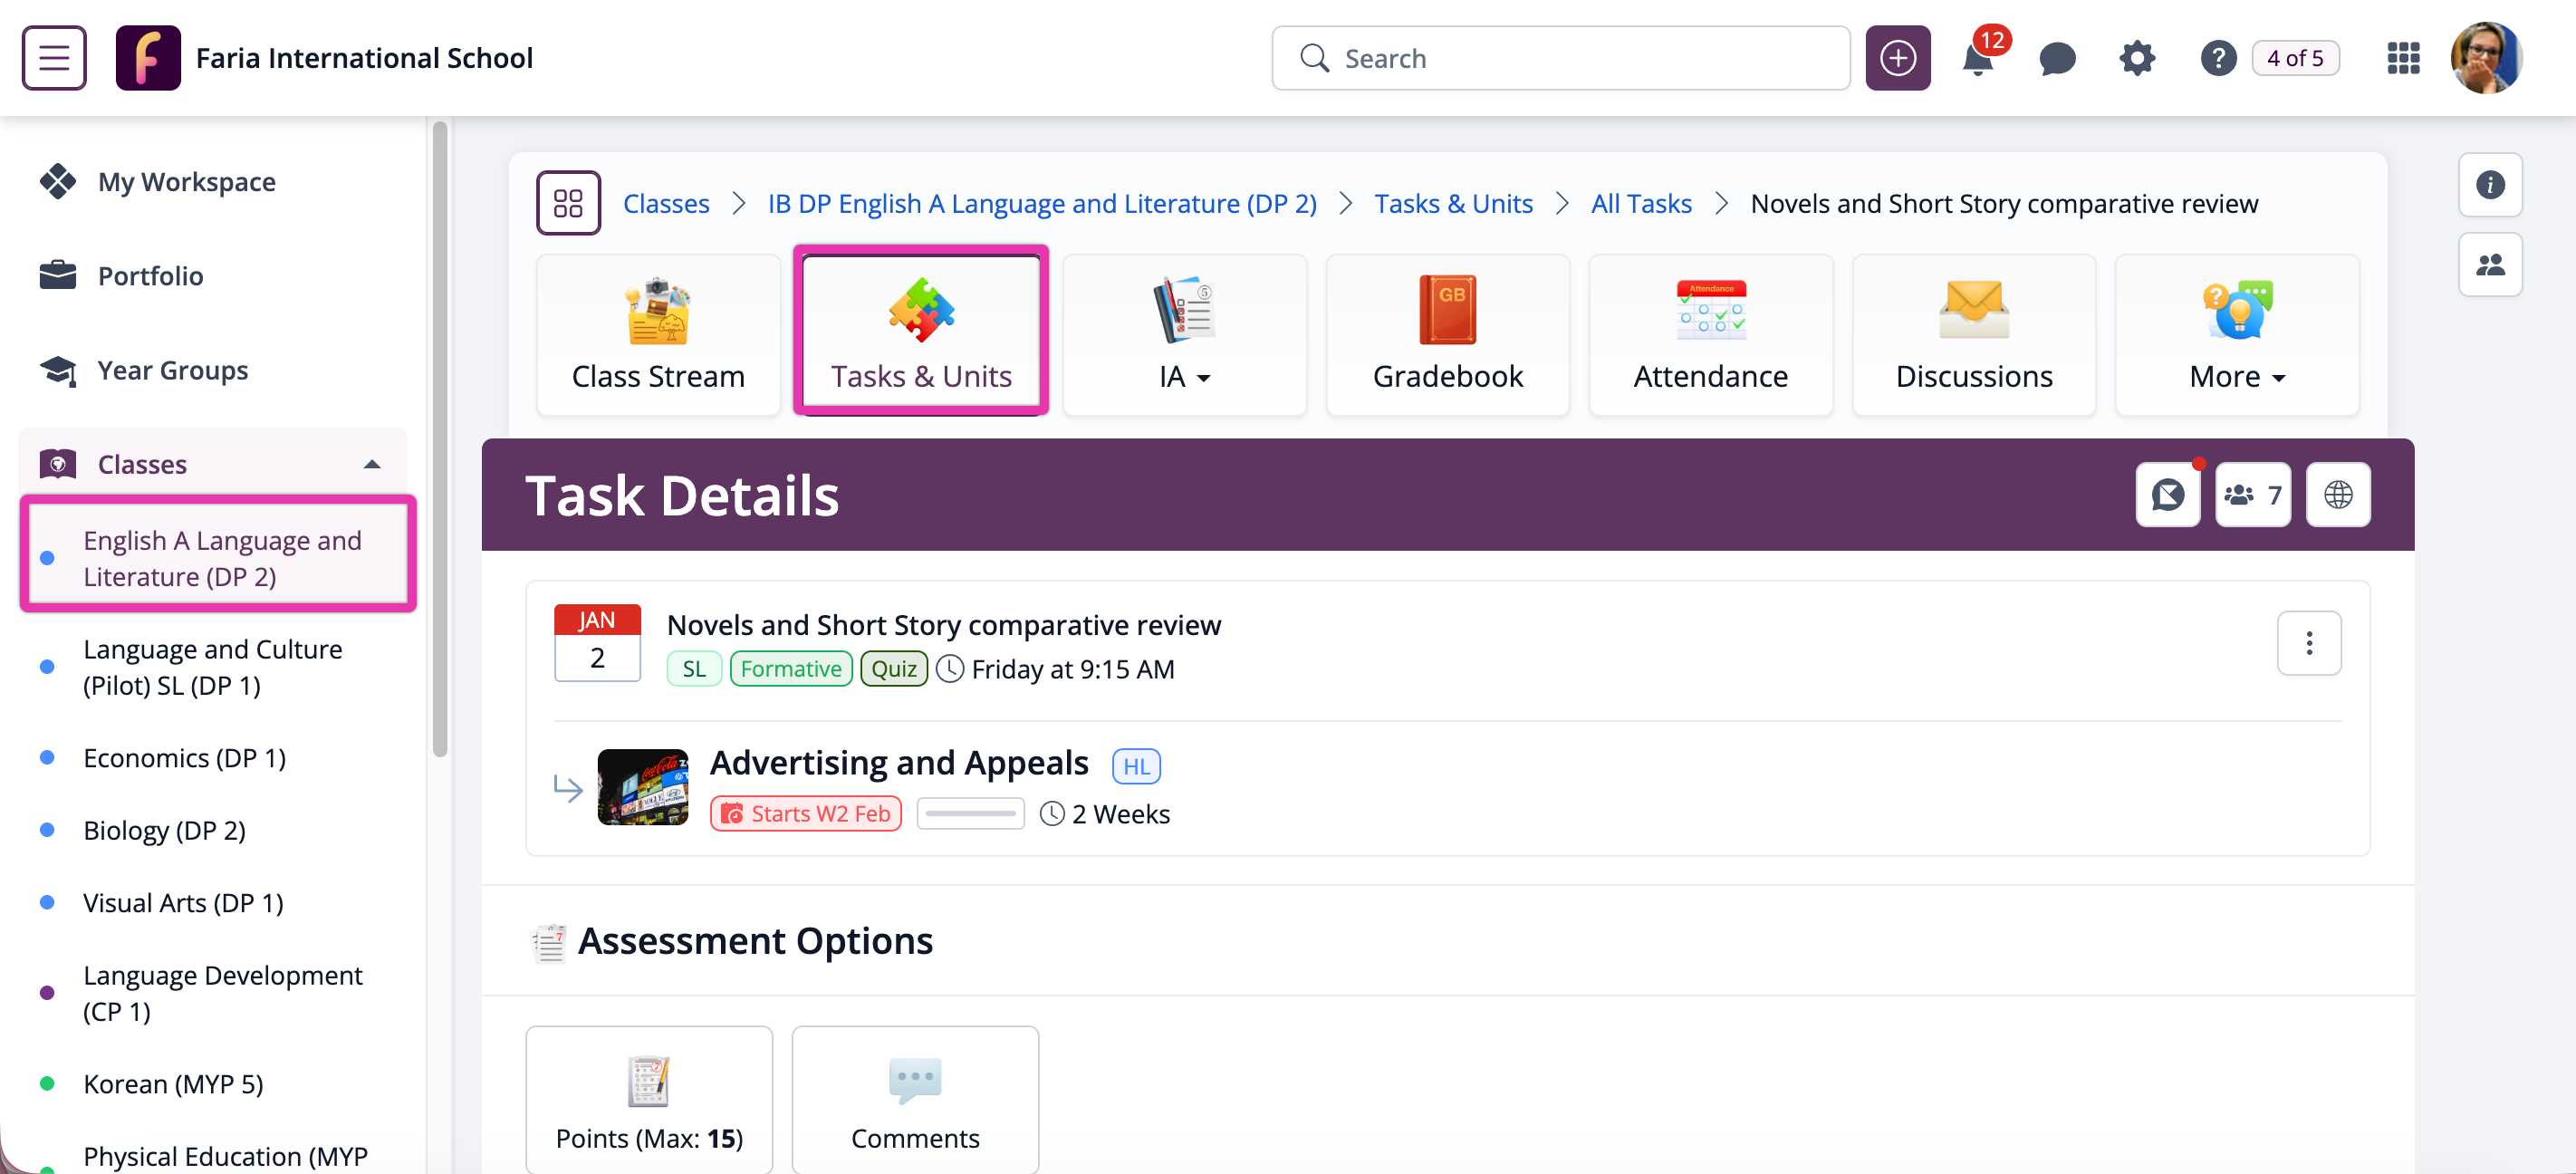This screenshot has width=2576, height=1174.
Task: Click the info icon on right panel
Action: pyautogui.click(x=2490, y=185)
